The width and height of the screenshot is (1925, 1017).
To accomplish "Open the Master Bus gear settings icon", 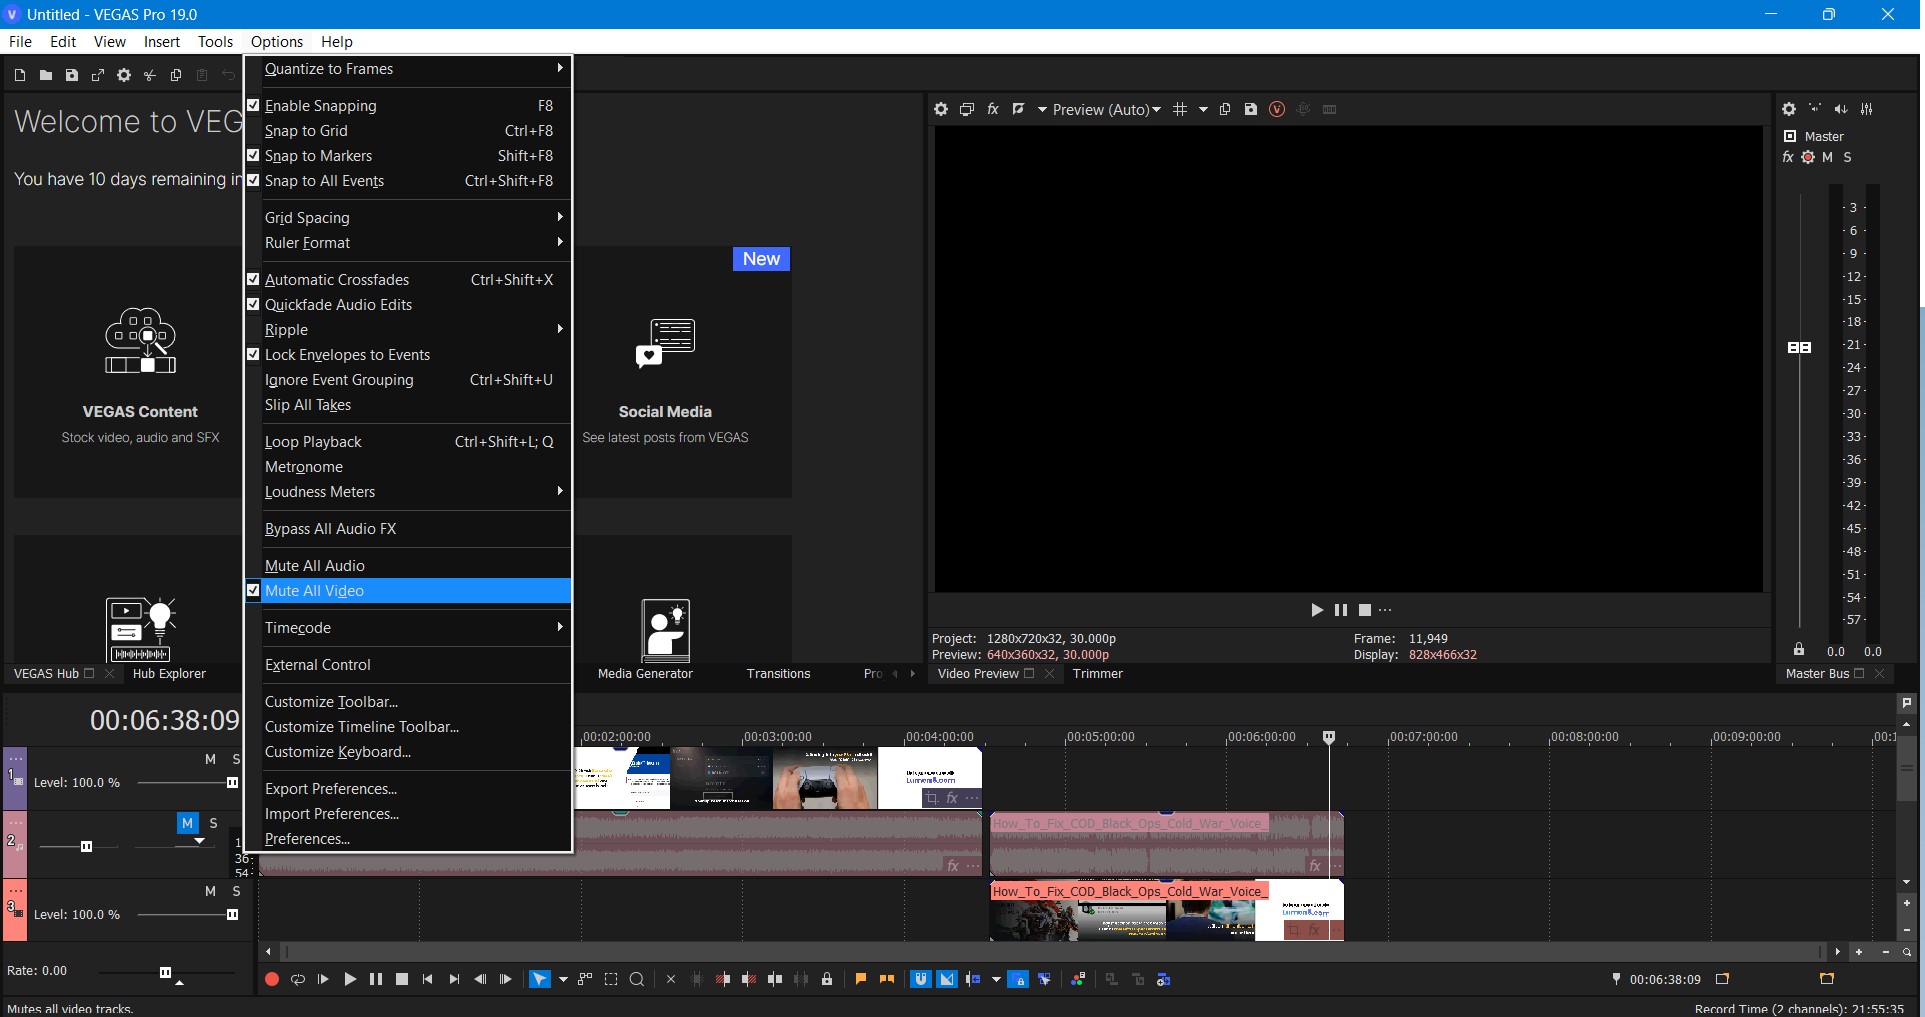I will [x=1789, y=109].
